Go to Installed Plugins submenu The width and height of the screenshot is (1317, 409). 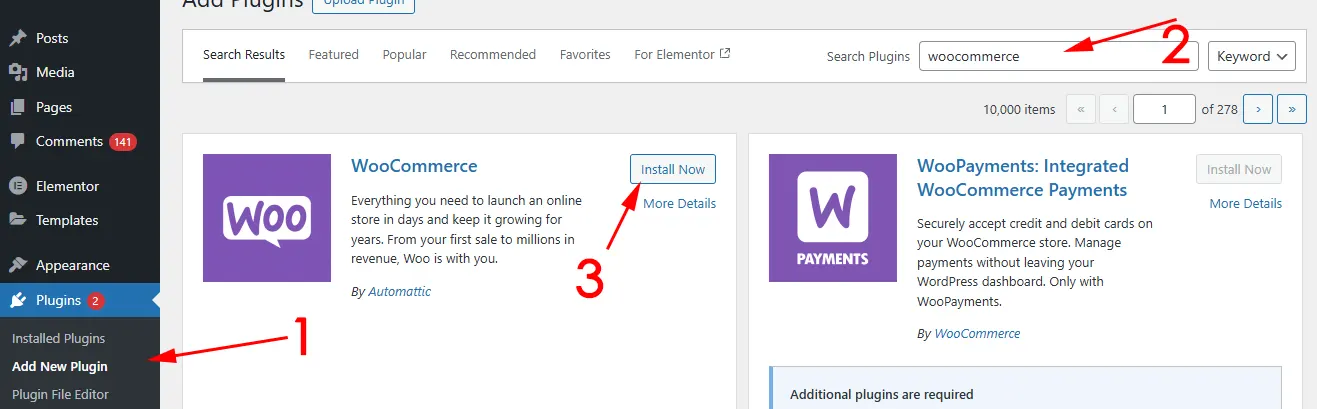(x=58, y=338)
